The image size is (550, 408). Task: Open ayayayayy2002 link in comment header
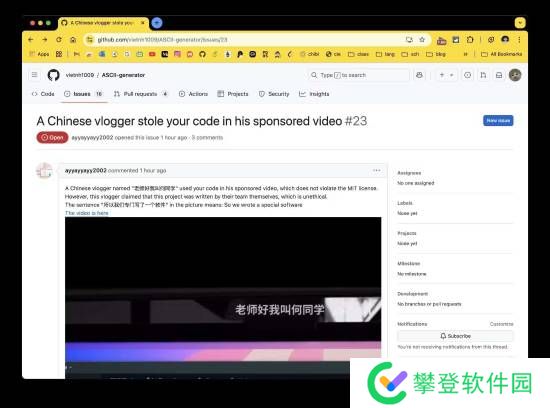[86, 170]
